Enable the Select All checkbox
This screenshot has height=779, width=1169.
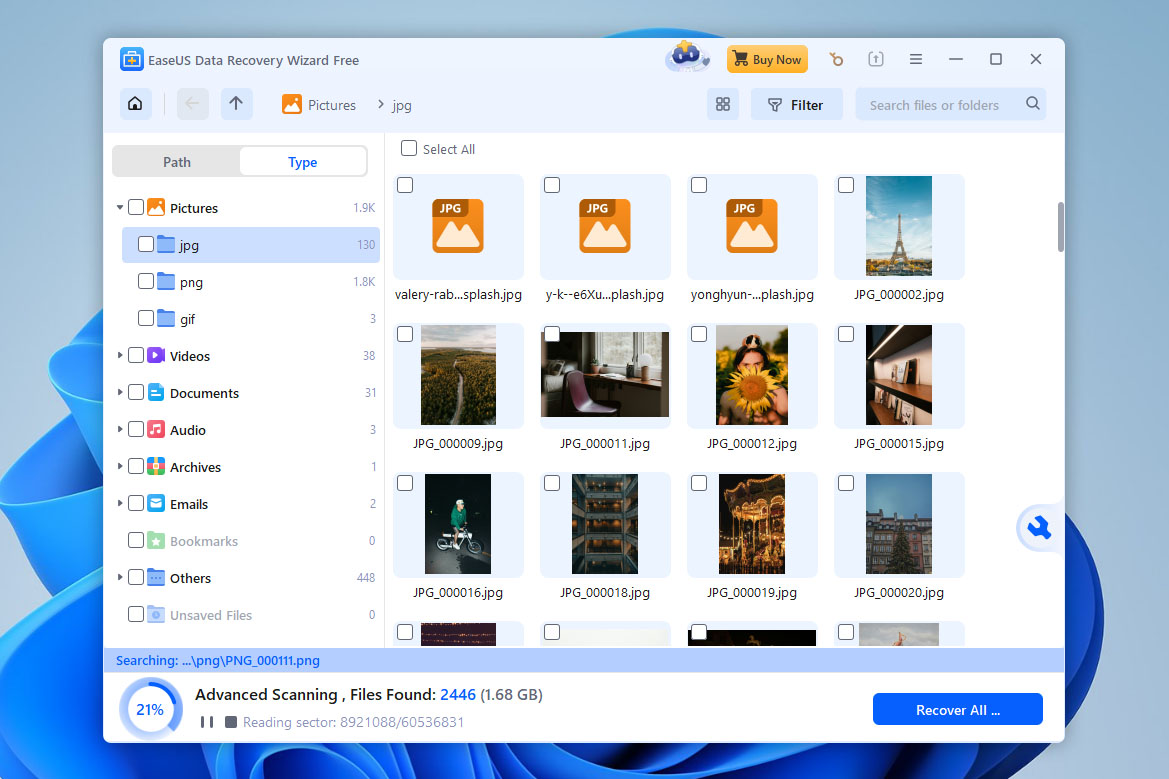pos(408,148)
